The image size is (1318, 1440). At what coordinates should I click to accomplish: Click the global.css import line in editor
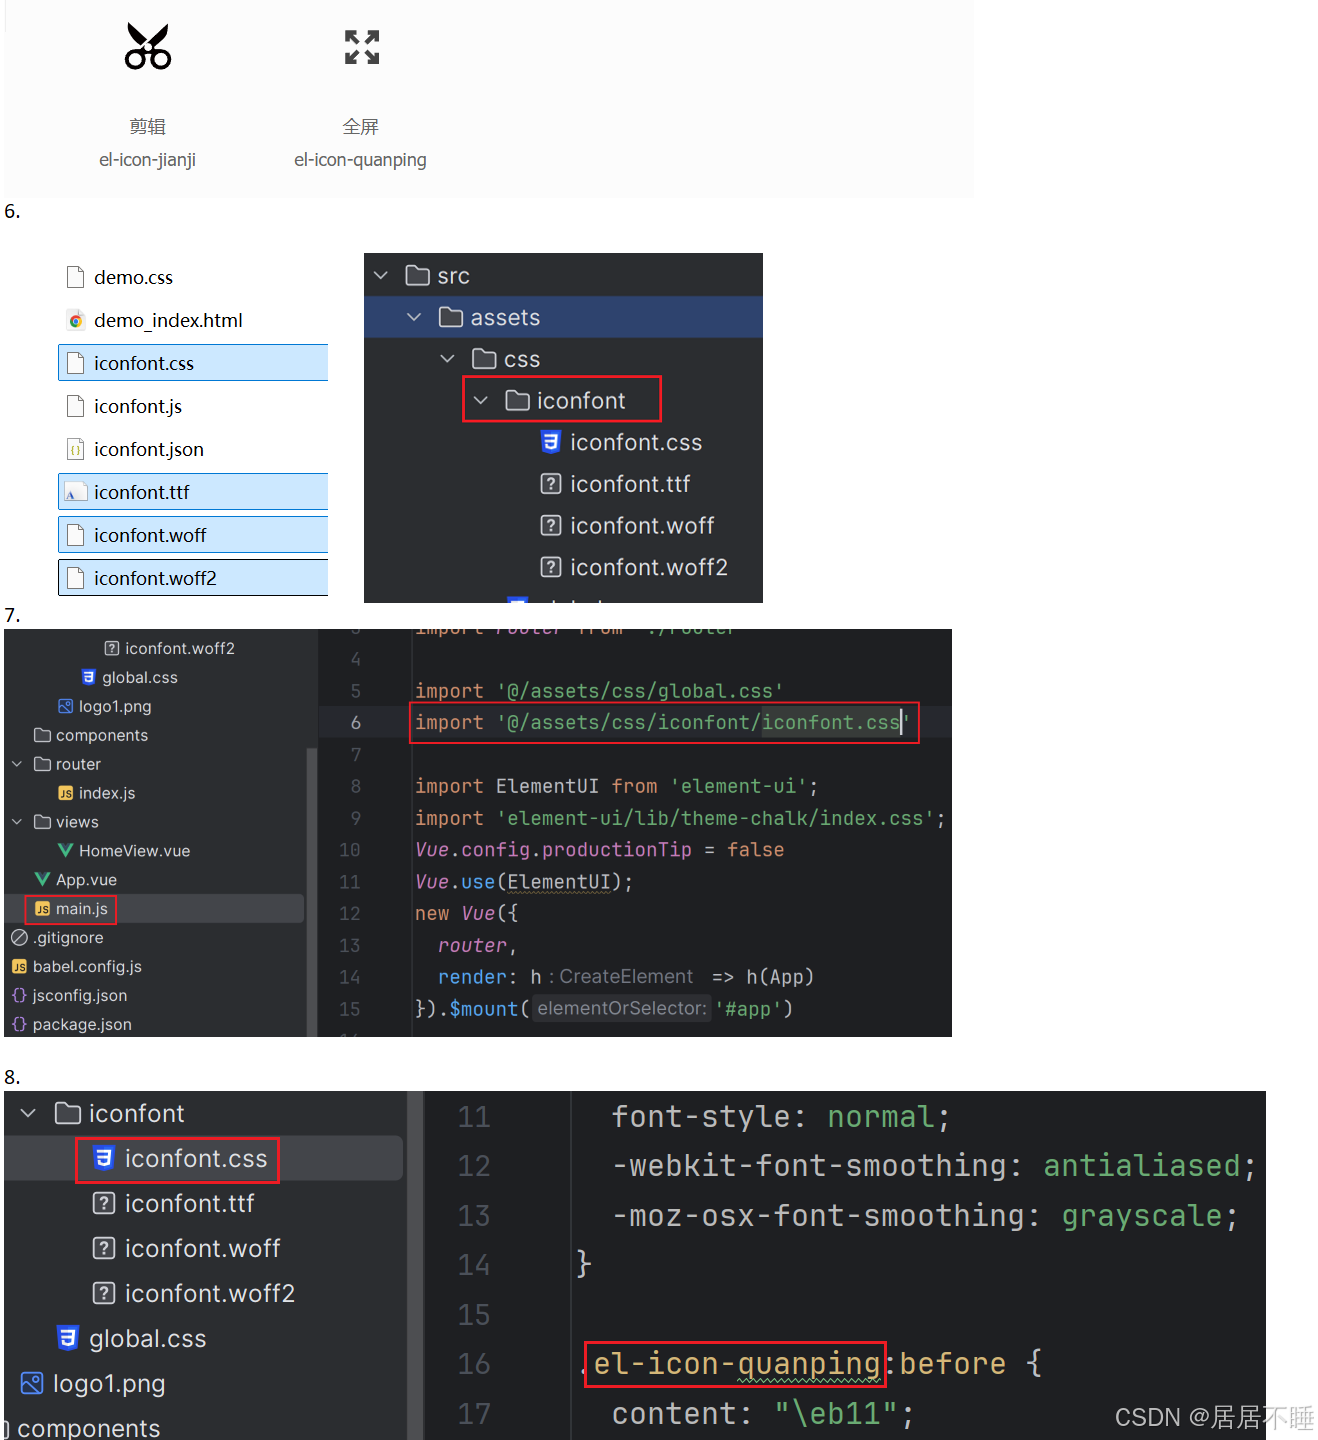pyautogui.click(x=599, y=691)
